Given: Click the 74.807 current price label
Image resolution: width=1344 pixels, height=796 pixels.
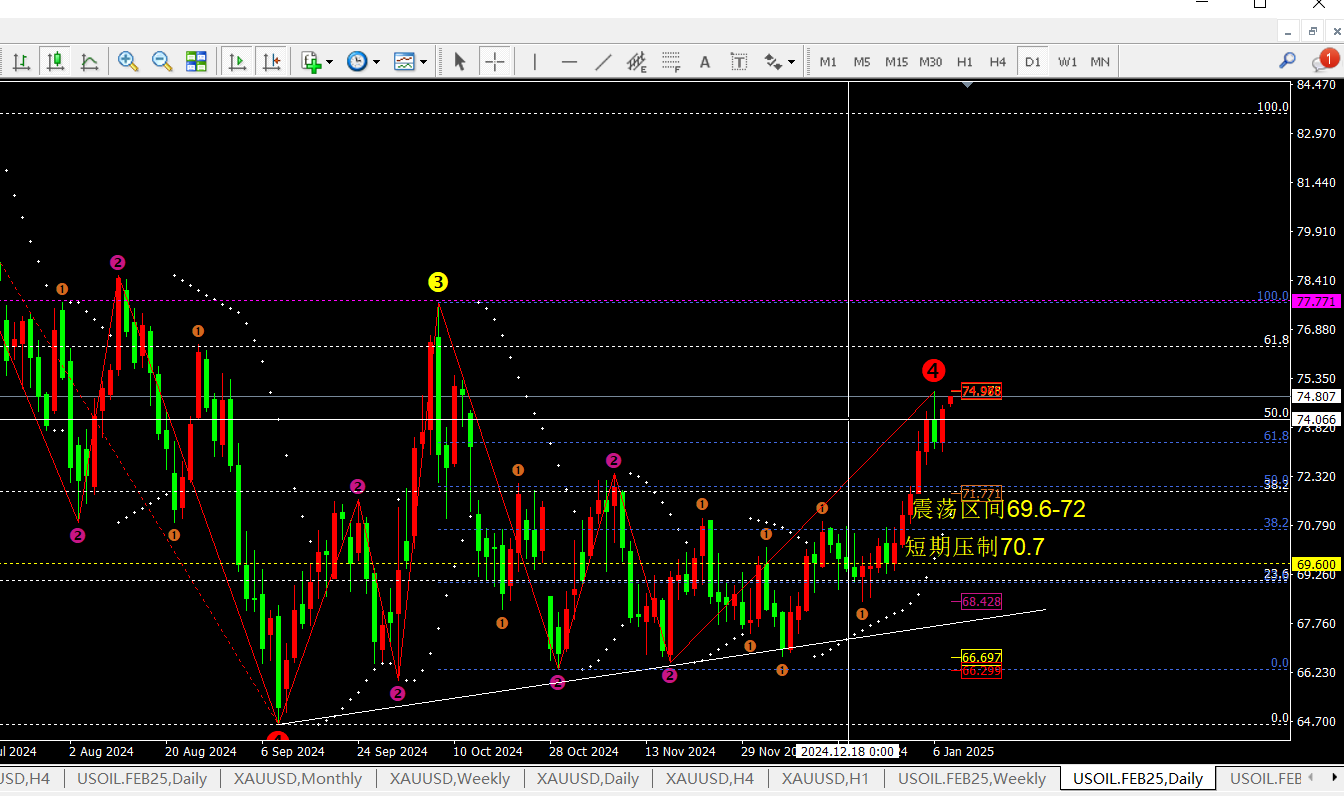Looking at the screenshot, I should pos(1316,396).
